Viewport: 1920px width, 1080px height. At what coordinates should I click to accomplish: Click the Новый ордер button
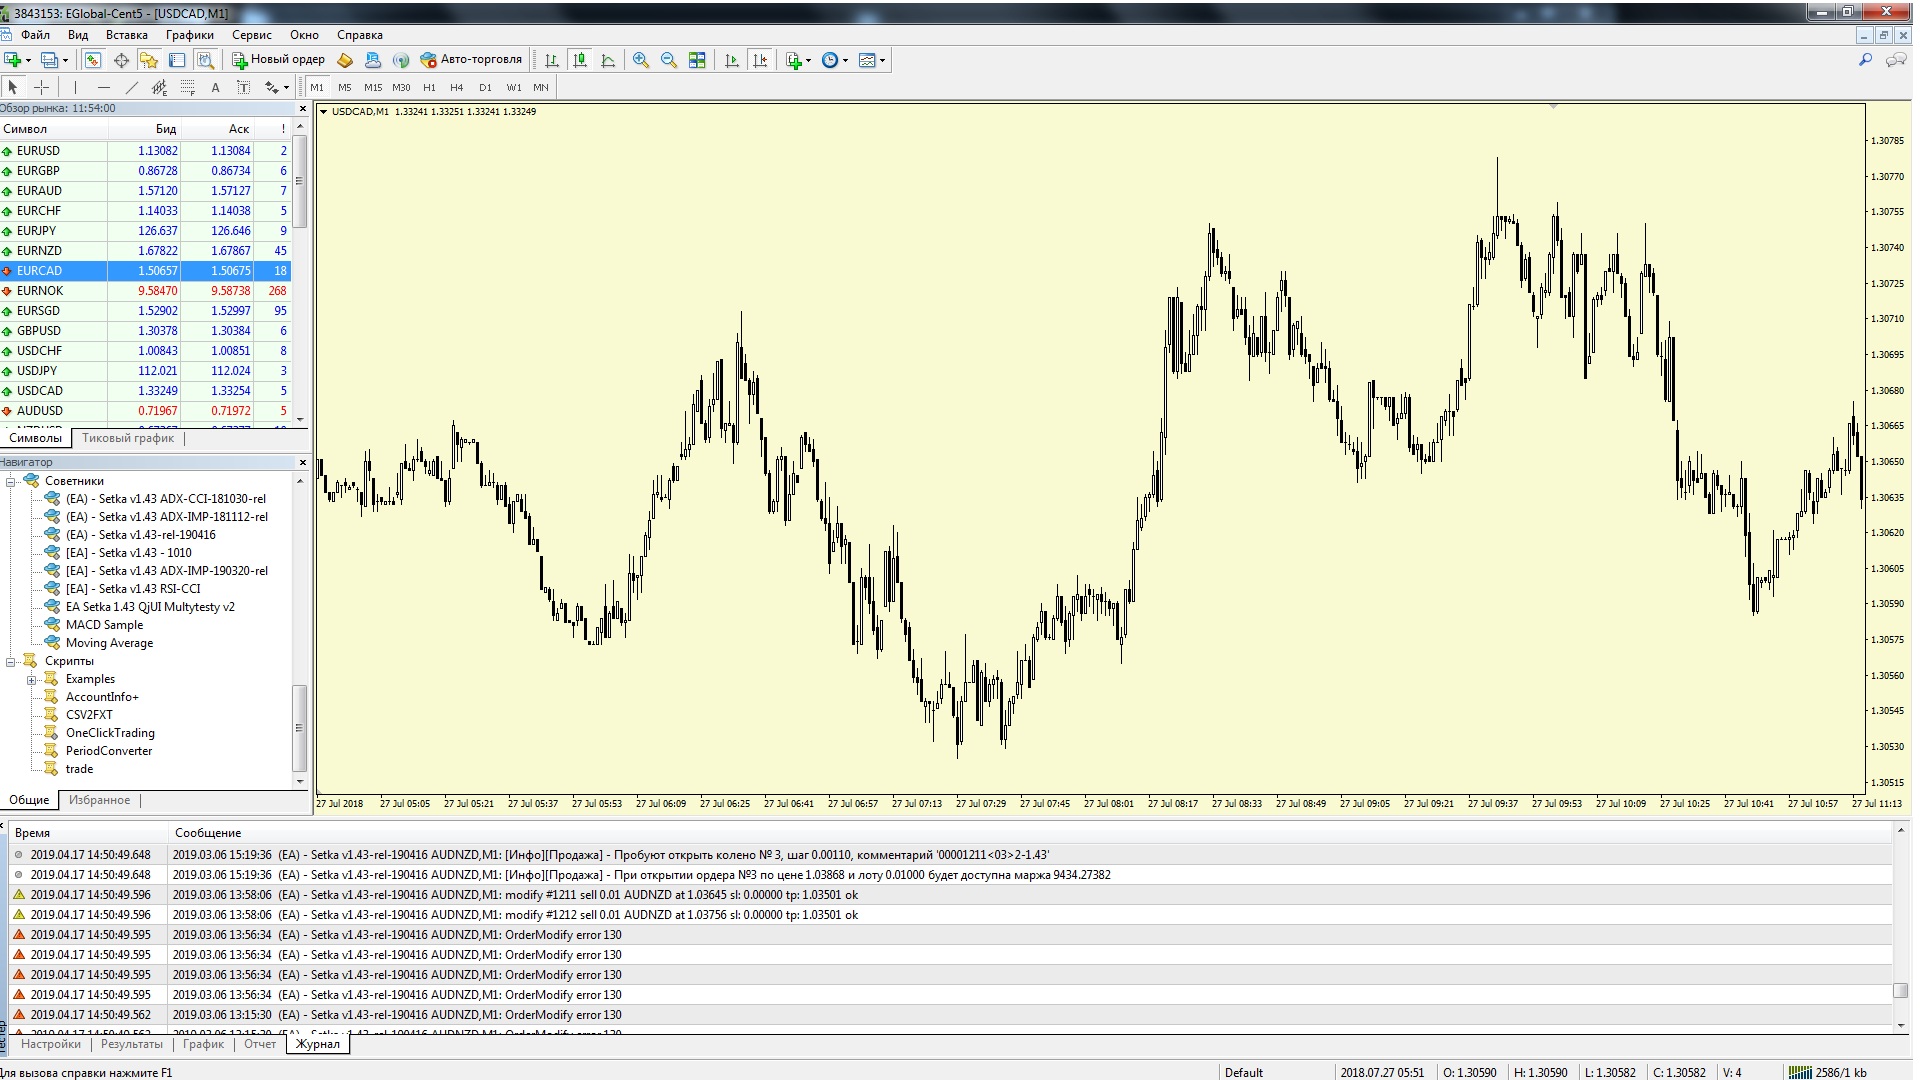point(278,60)
